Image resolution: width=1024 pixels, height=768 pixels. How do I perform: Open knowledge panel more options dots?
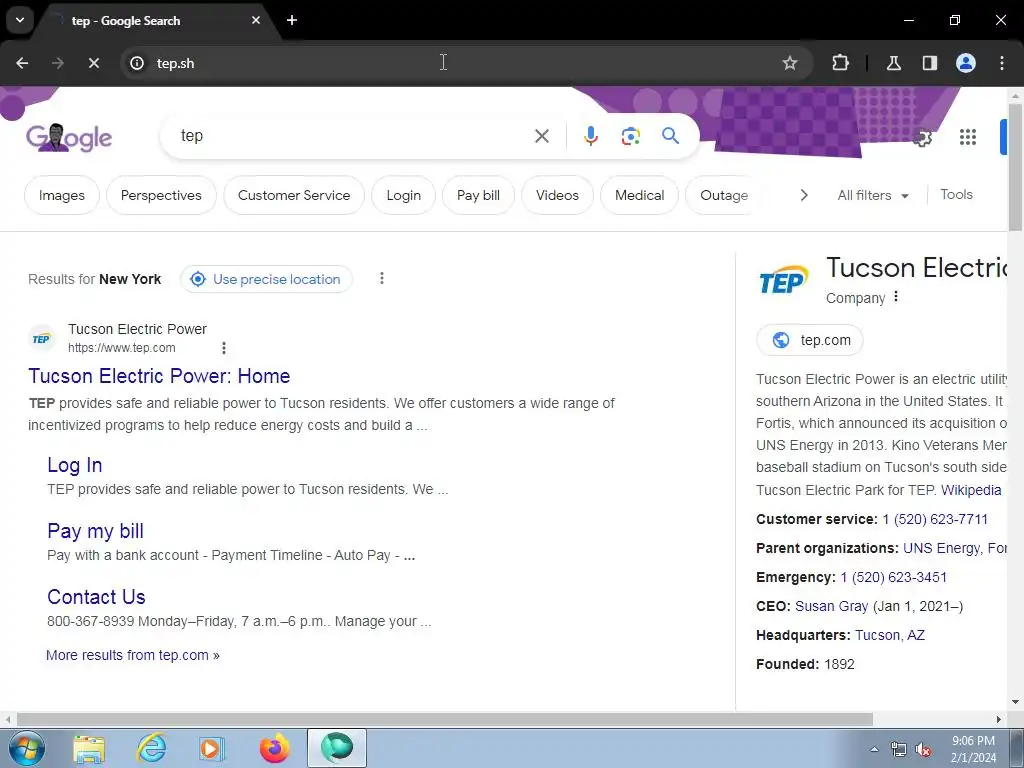896,296
